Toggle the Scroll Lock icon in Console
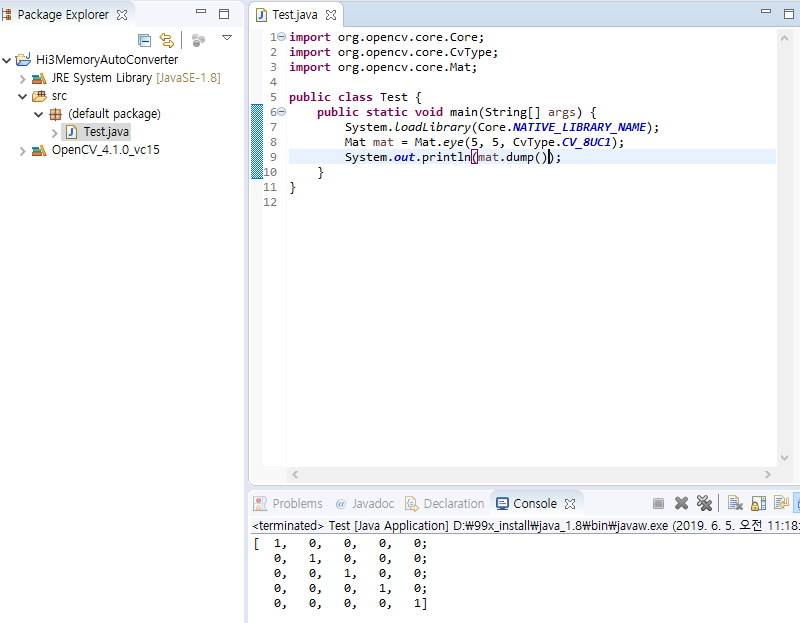 (x=758, y=503)
